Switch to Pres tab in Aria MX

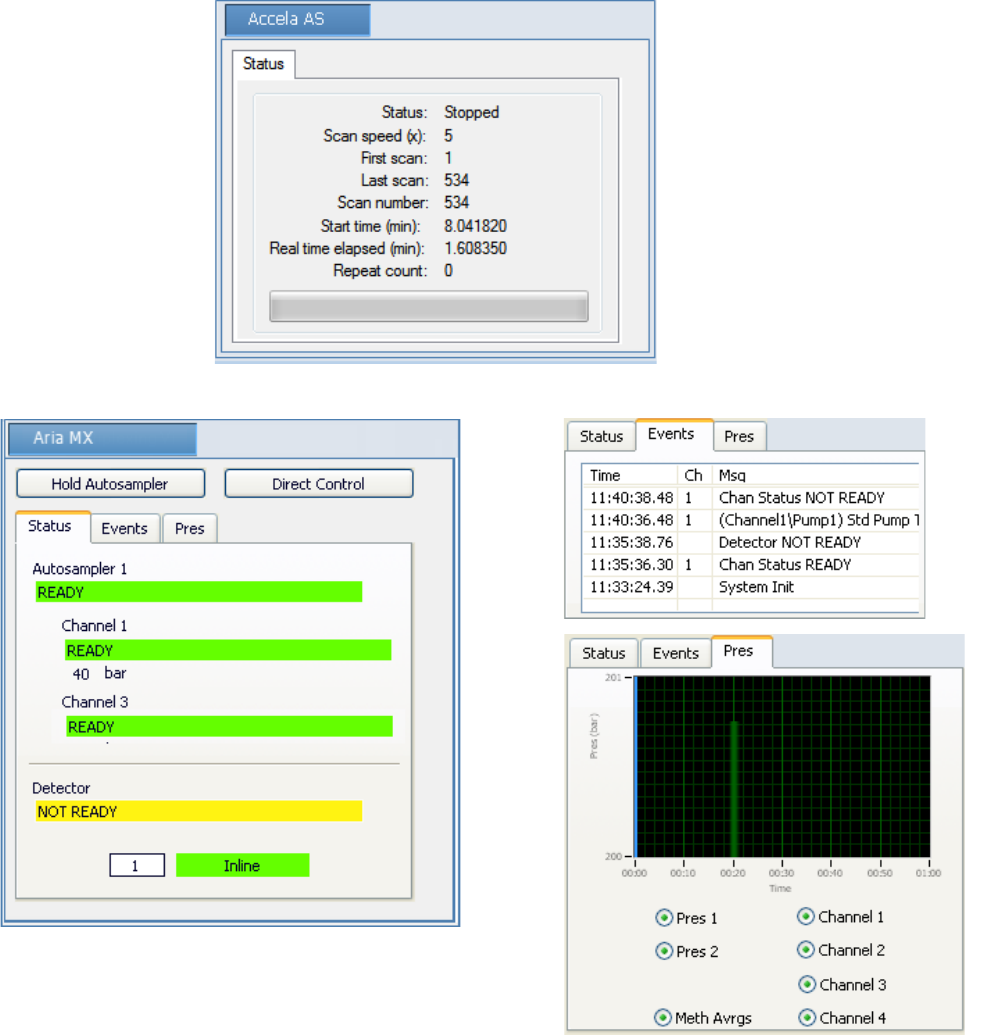coord(189,529)
